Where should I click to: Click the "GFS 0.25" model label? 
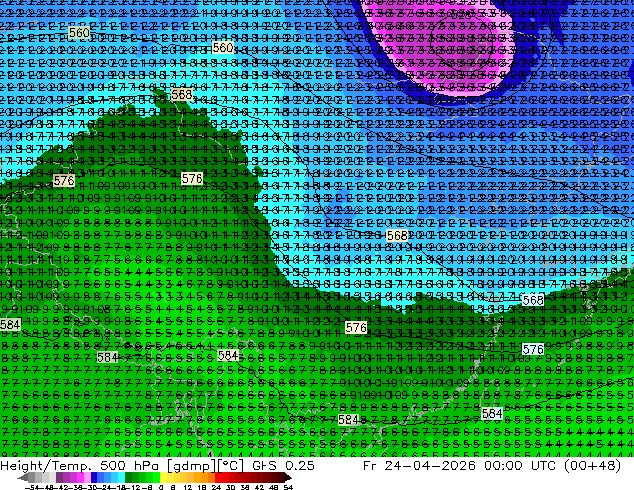coord(283,466)
